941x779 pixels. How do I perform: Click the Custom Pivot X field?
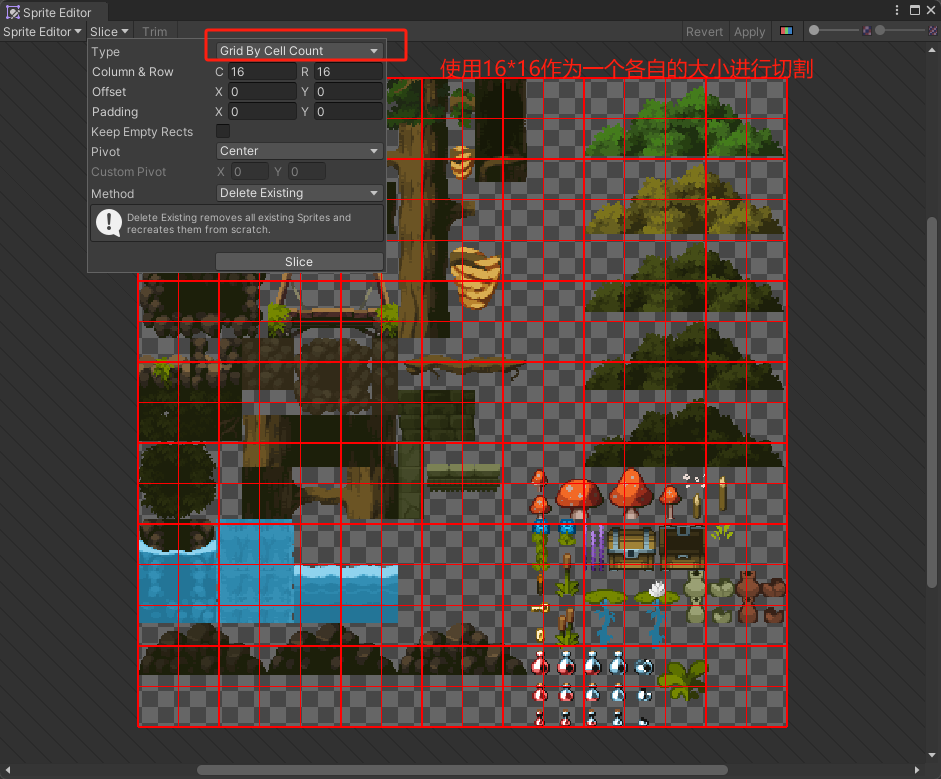click(x=248, y=172)
